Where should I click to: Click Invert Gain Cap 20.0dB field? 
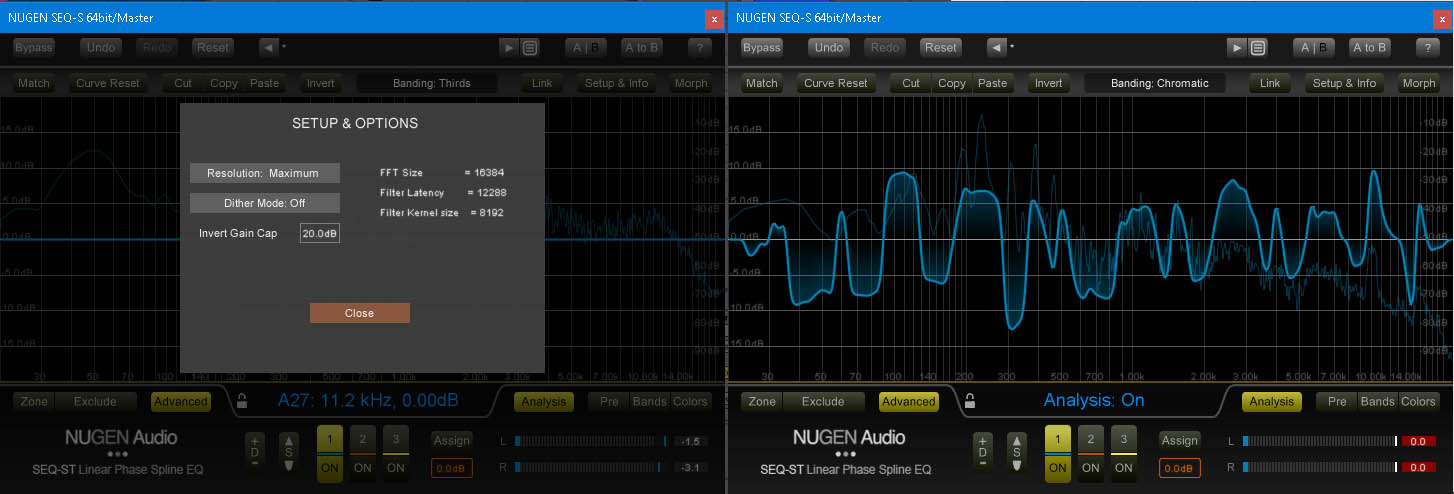[x=320, y=233]
